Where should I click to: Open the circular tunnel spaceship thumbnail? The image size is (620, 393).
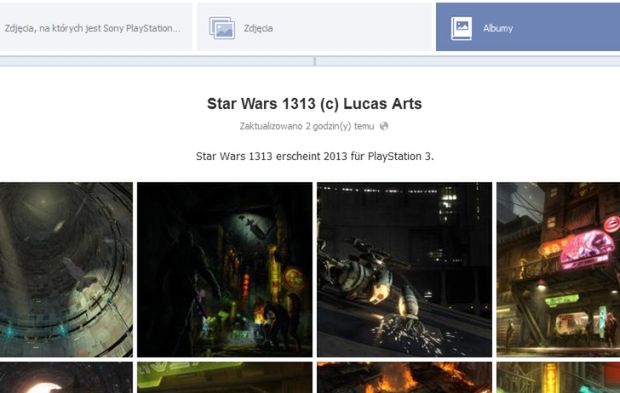click(66, 270)
